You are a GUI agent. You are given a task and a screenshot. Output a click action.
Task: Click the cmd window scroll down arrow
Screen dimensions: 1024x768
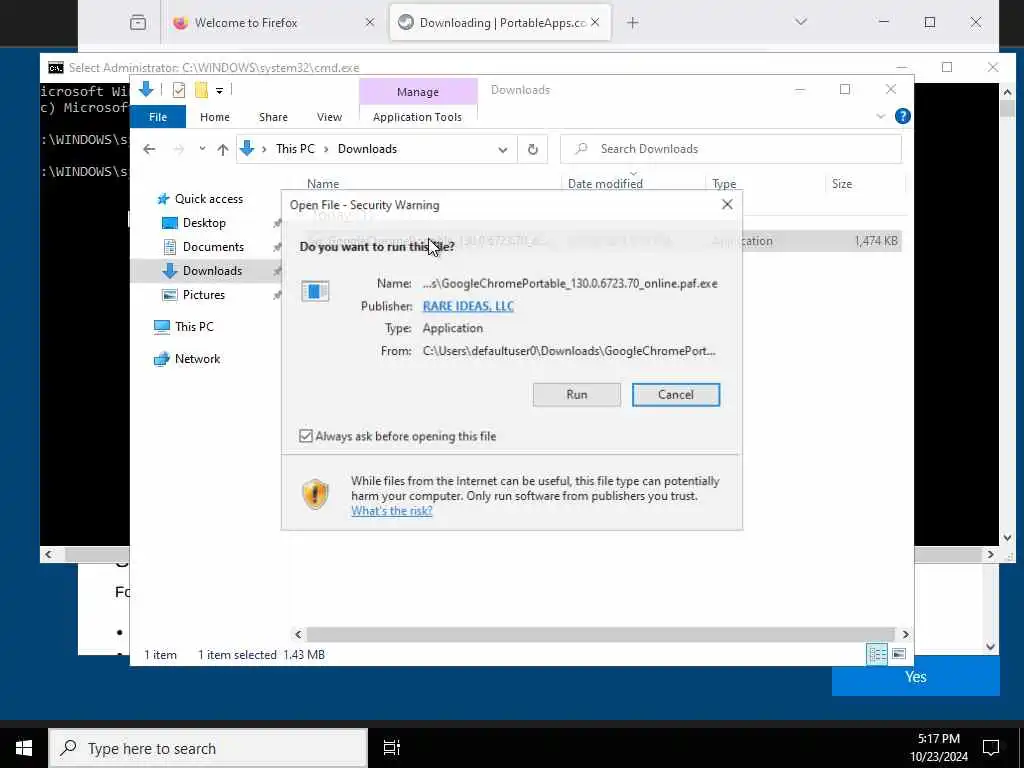coord(1007,538)
